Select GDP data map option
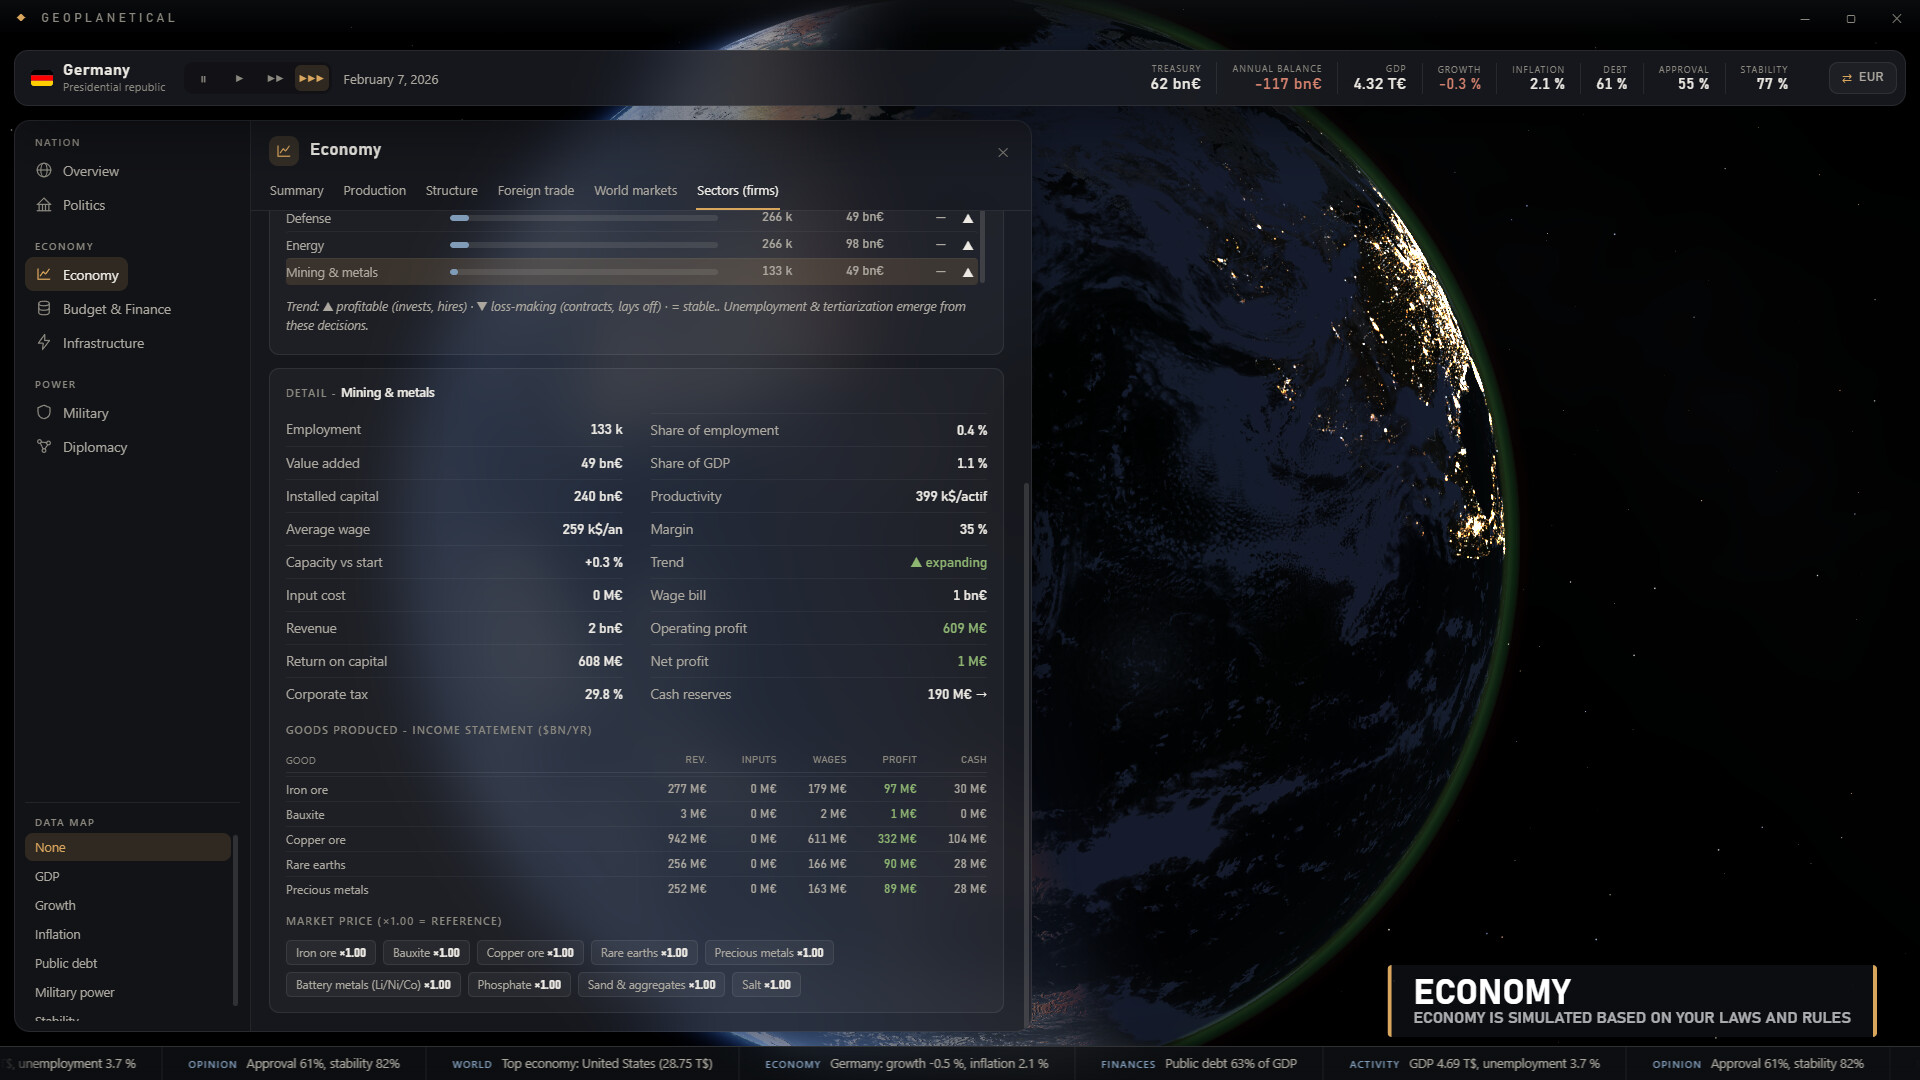This screenshot has height=1080, width=1920. pos(128,876)
